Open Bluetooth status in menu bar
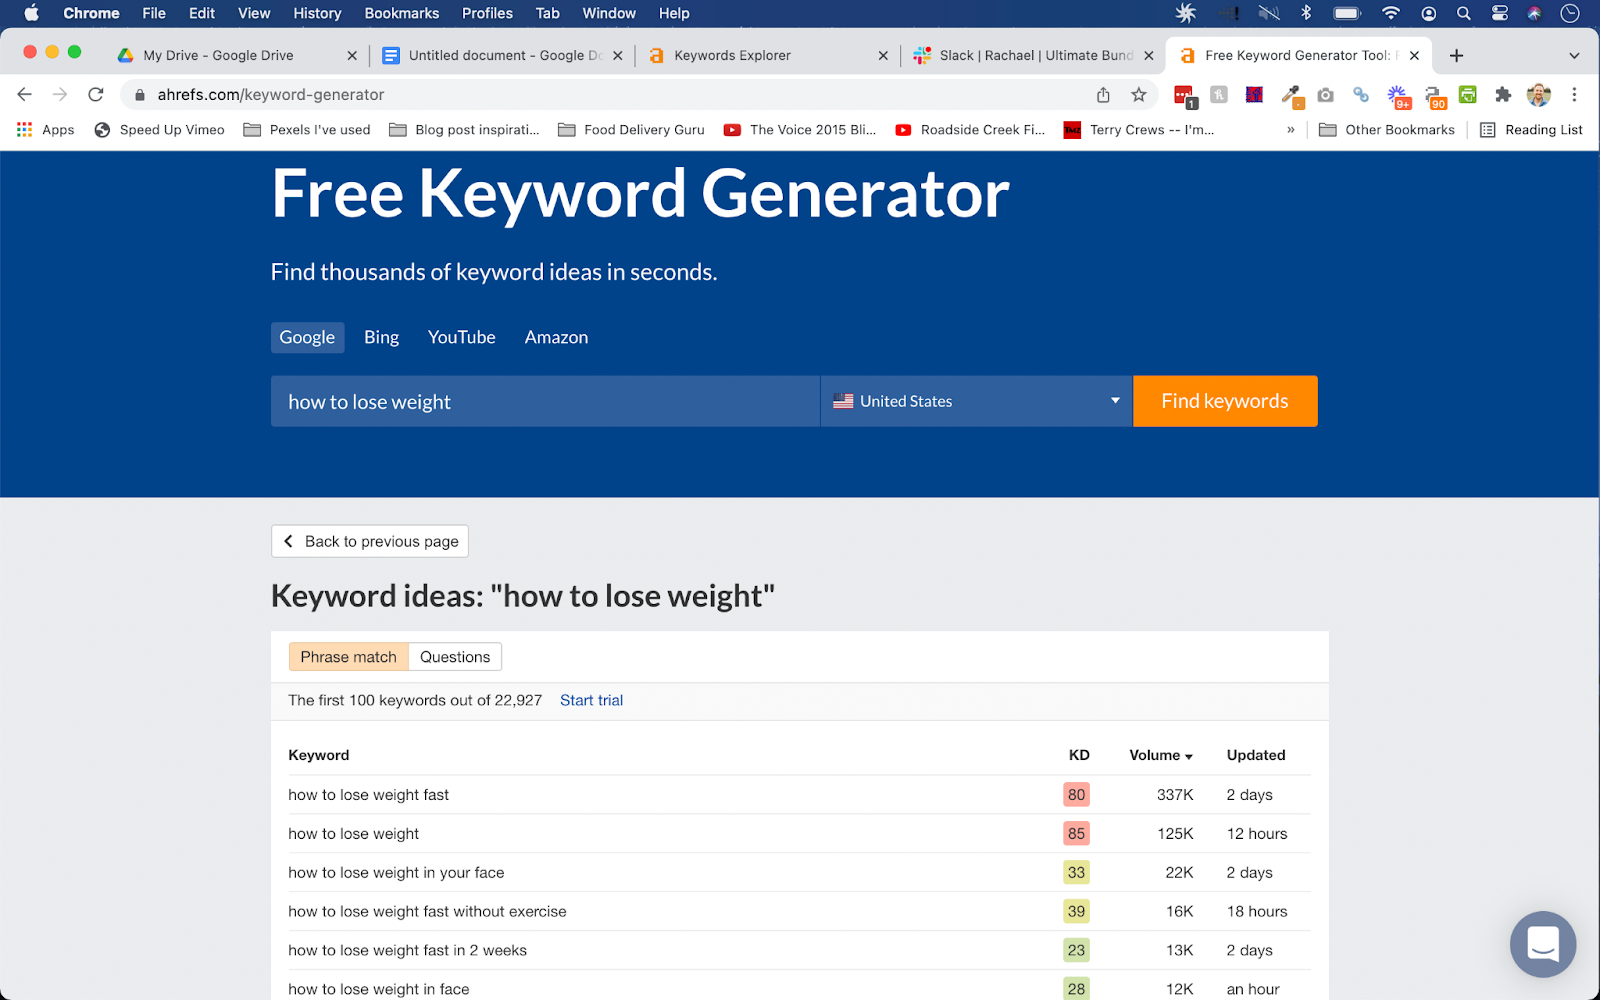Screen dimensions: 1600x1000 (1306, 13)
